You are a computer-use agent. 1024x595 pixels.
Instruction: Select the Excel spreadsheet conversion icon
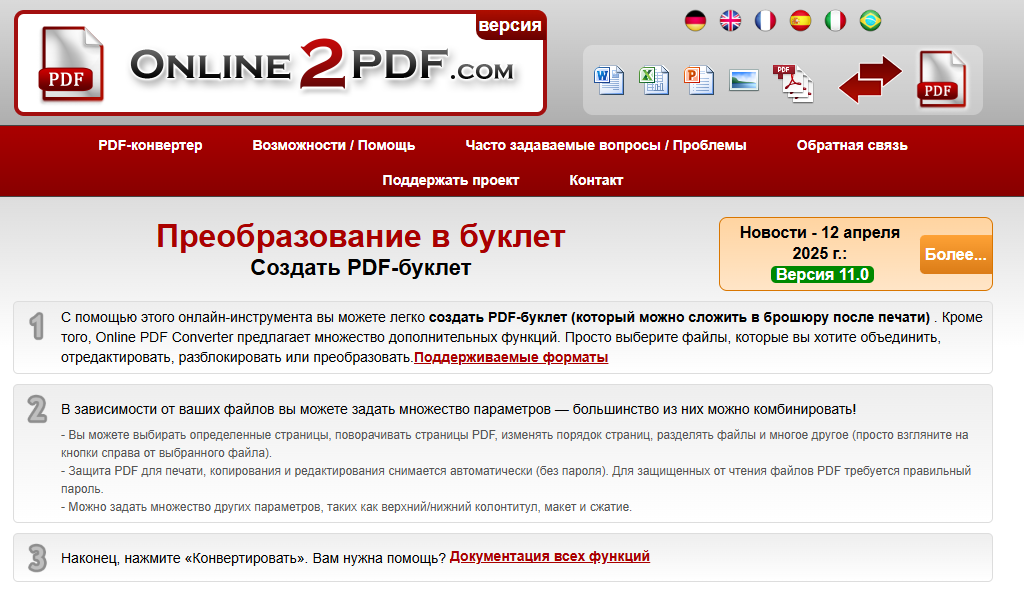pyautogui.click(x=655, y=78)
